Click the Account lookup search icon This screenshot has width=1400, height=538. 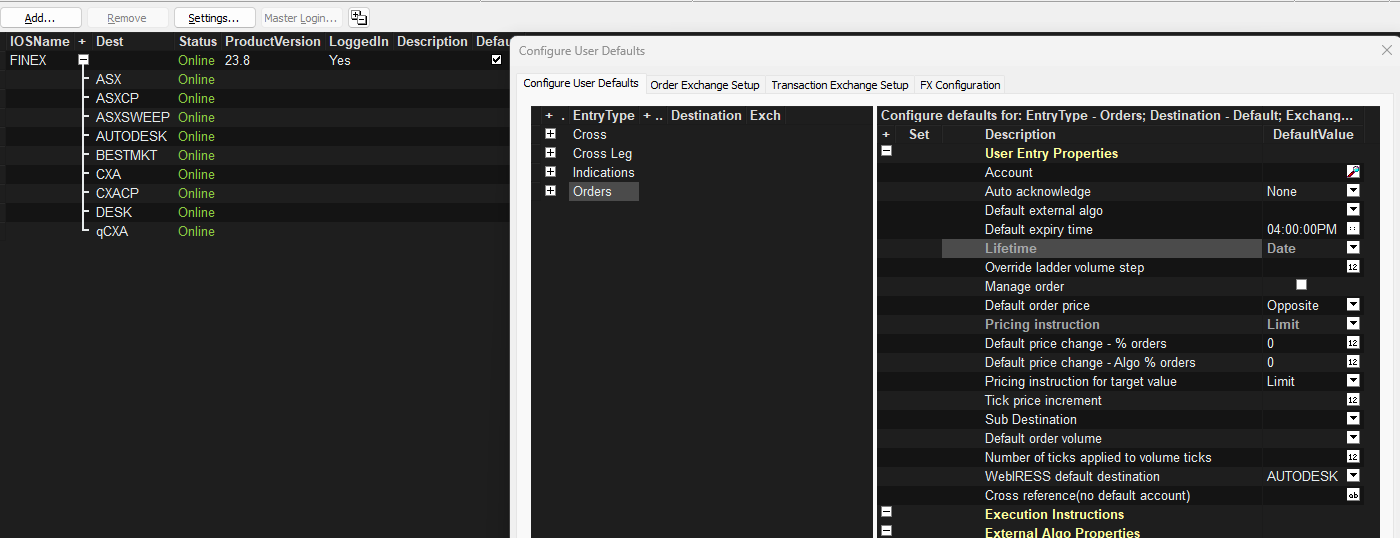1353,172
